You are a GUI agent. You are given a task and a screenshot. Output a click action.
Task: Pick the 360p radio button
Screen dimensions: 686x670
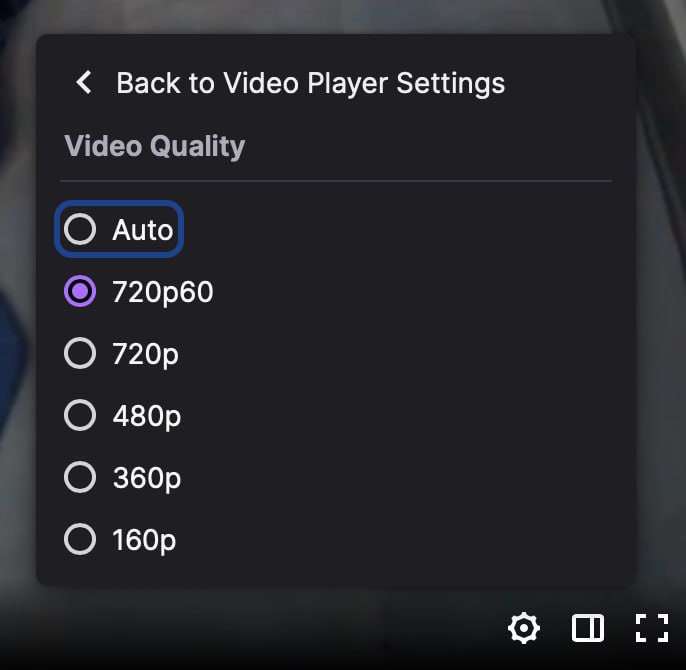(80, 477)
